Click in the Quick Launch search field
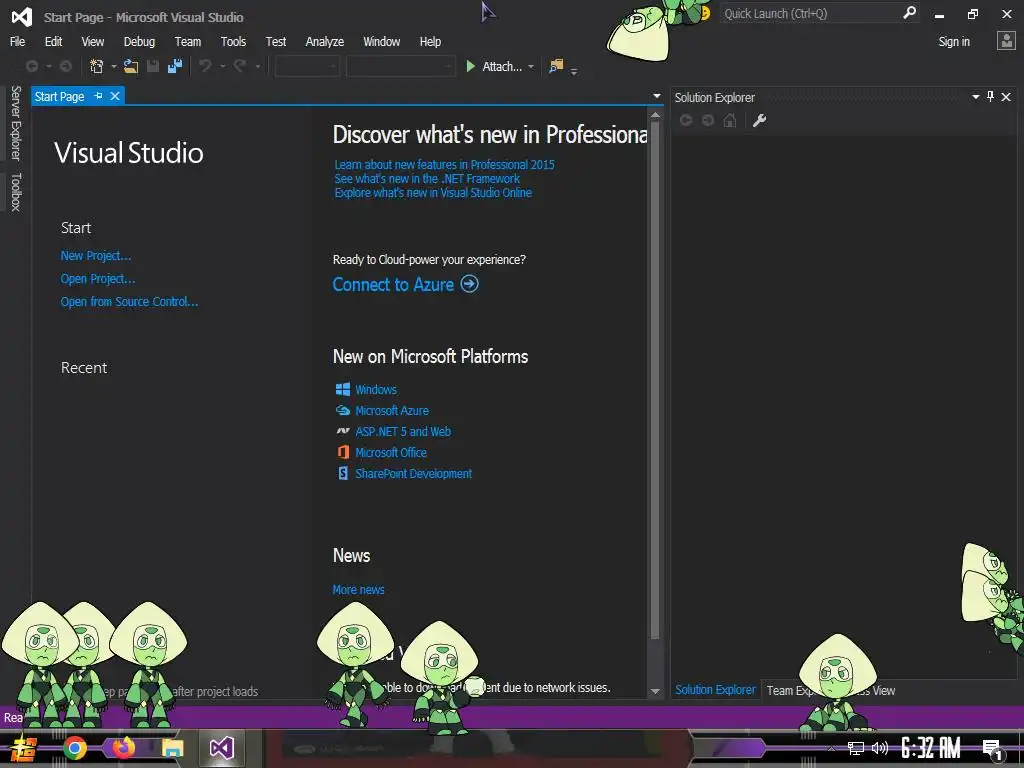1024x768 pixels. pos(810,13)
